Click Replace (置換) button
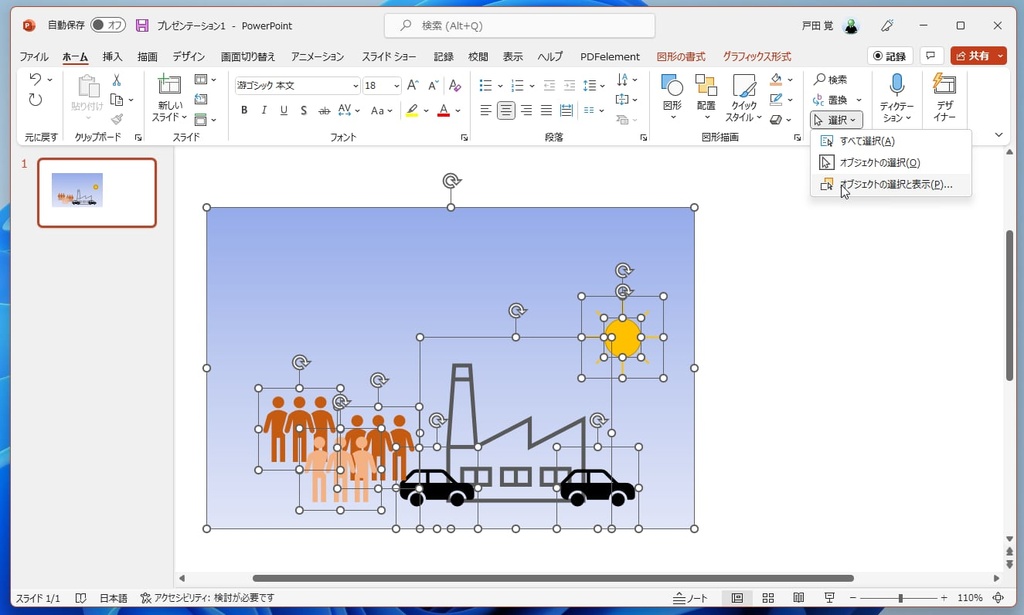Viewport: 1024px width, 615px height. (830, 100)
